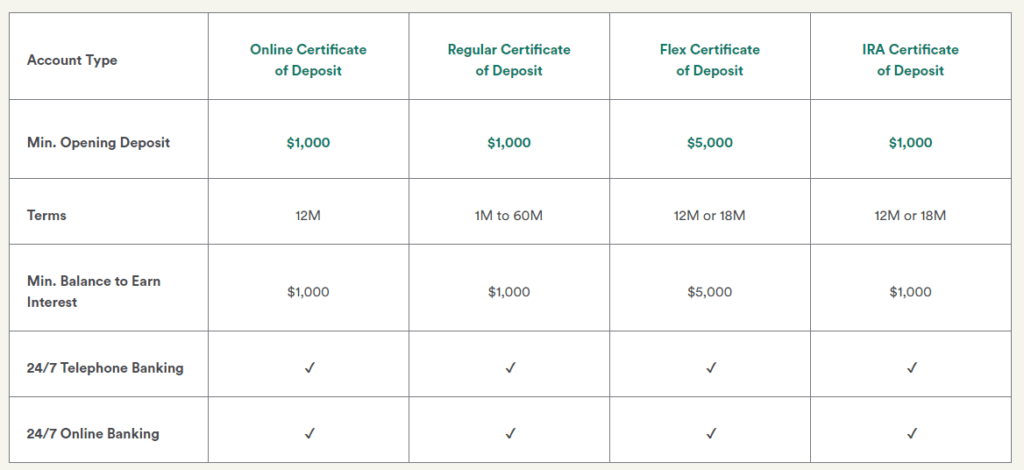
Task: Select the 12M term for Online Certificate
Action: point(308,215)
